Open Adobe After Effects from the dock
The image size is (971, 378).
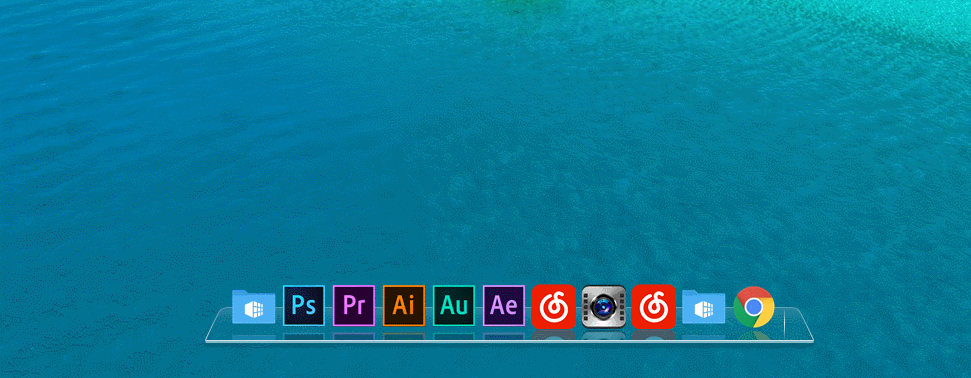504,305
